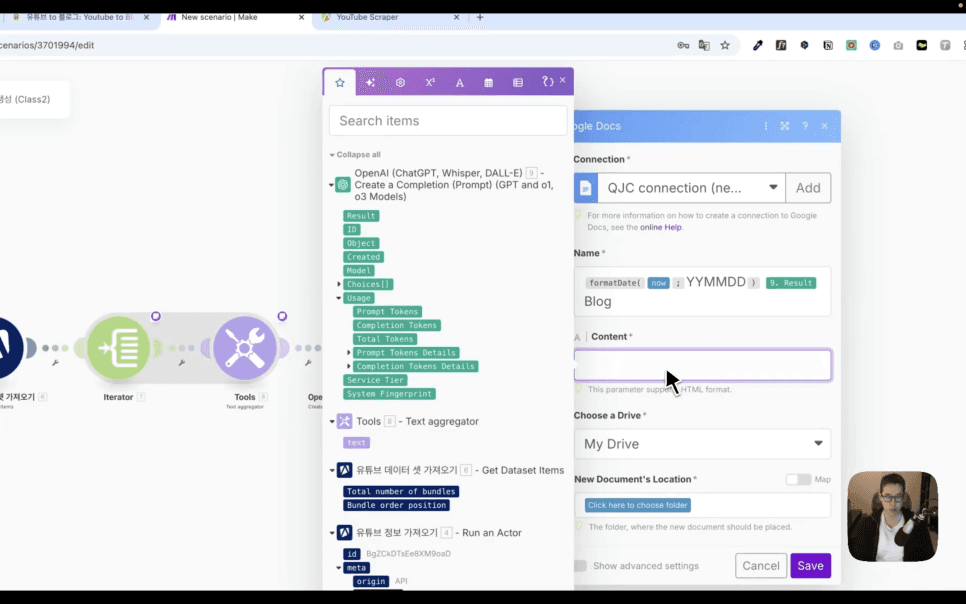Open the Connection dropdown

coord(691,188)
